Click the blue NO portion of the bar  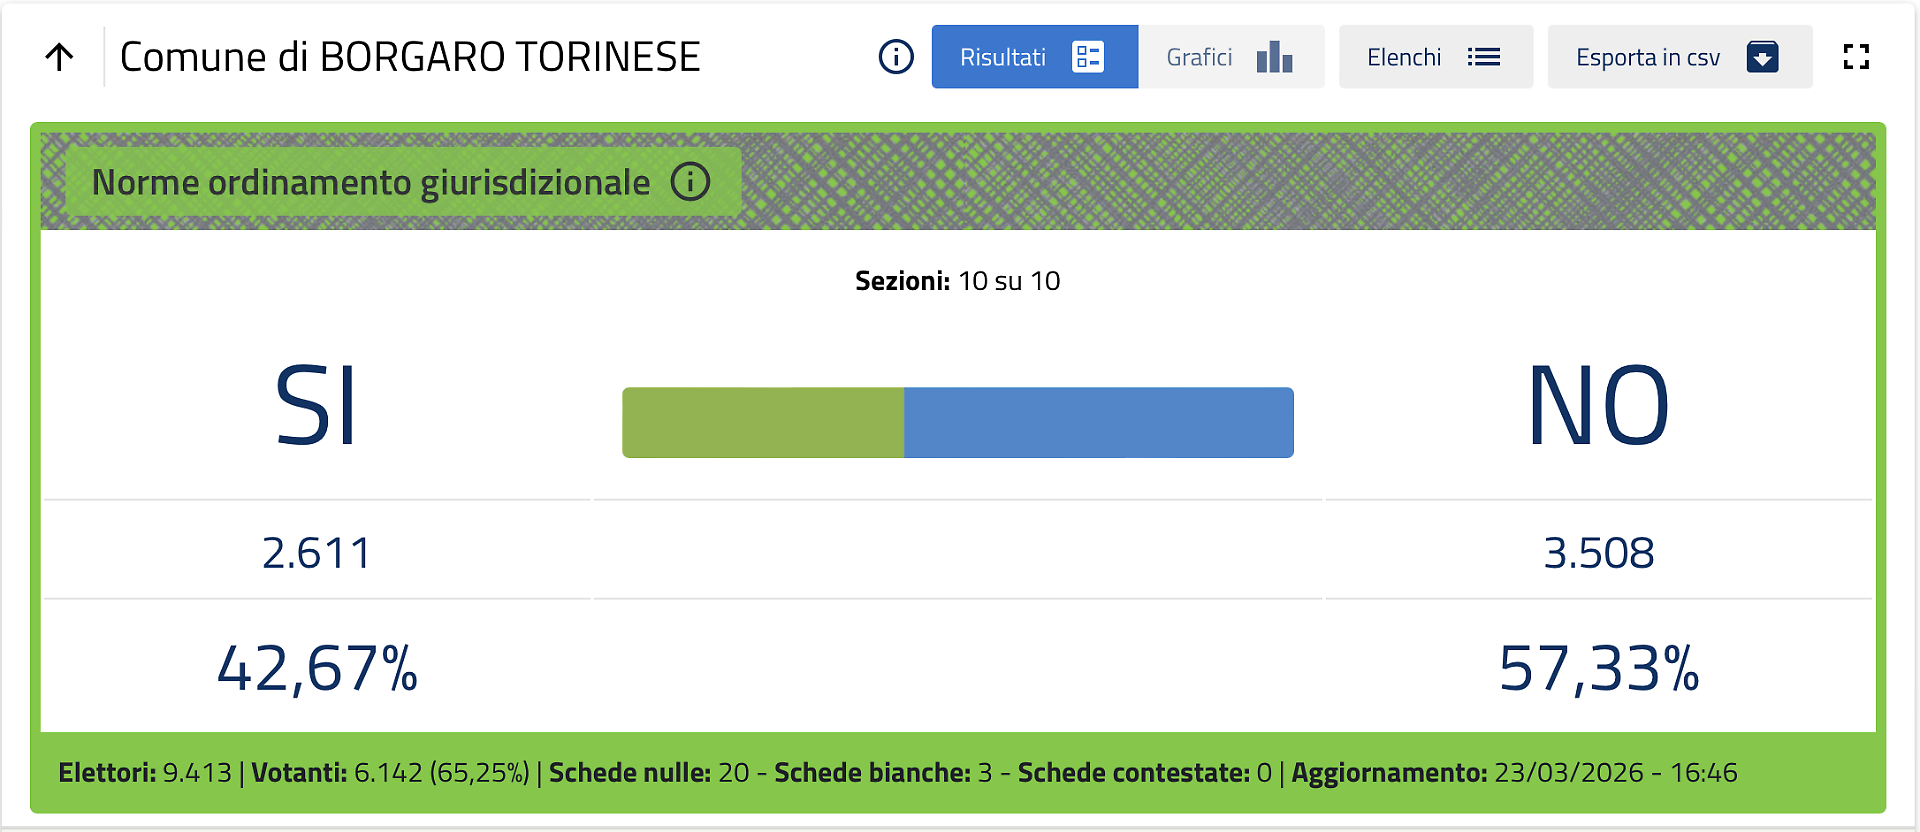point(1098,423)
